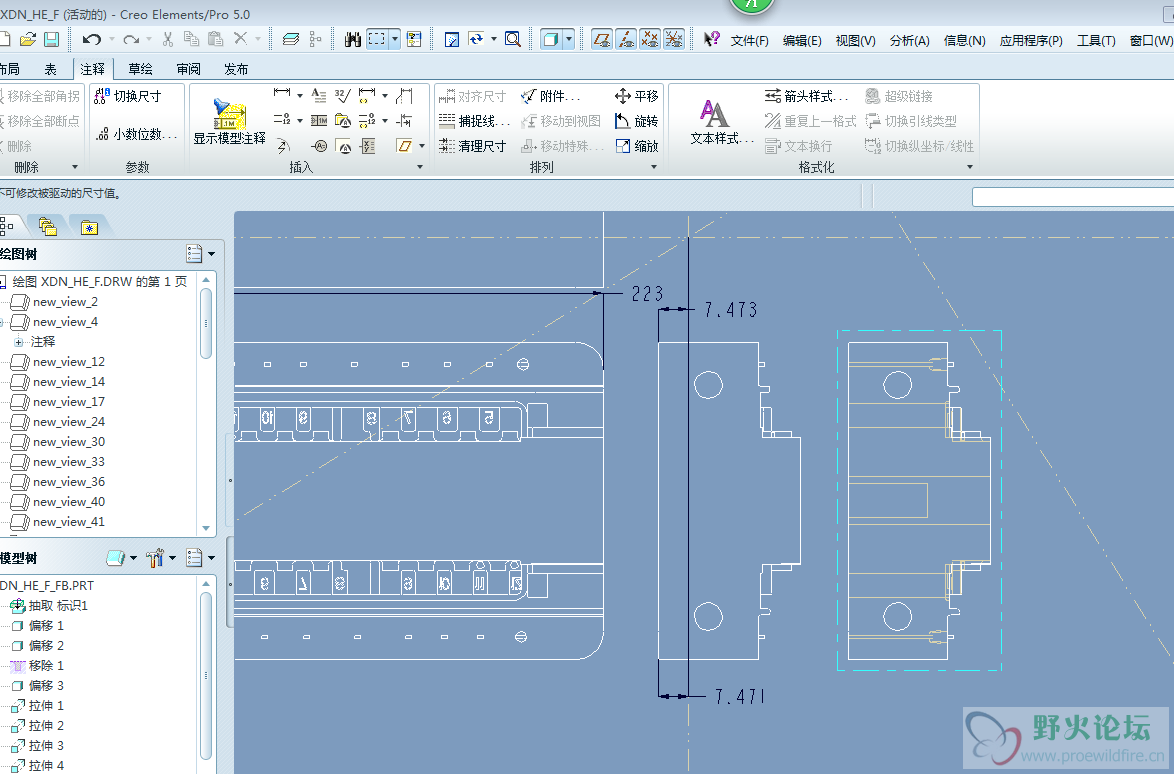Undo the last action
Image resolution: width=1174 pixels, height=774 pixels.
point(91,39)
